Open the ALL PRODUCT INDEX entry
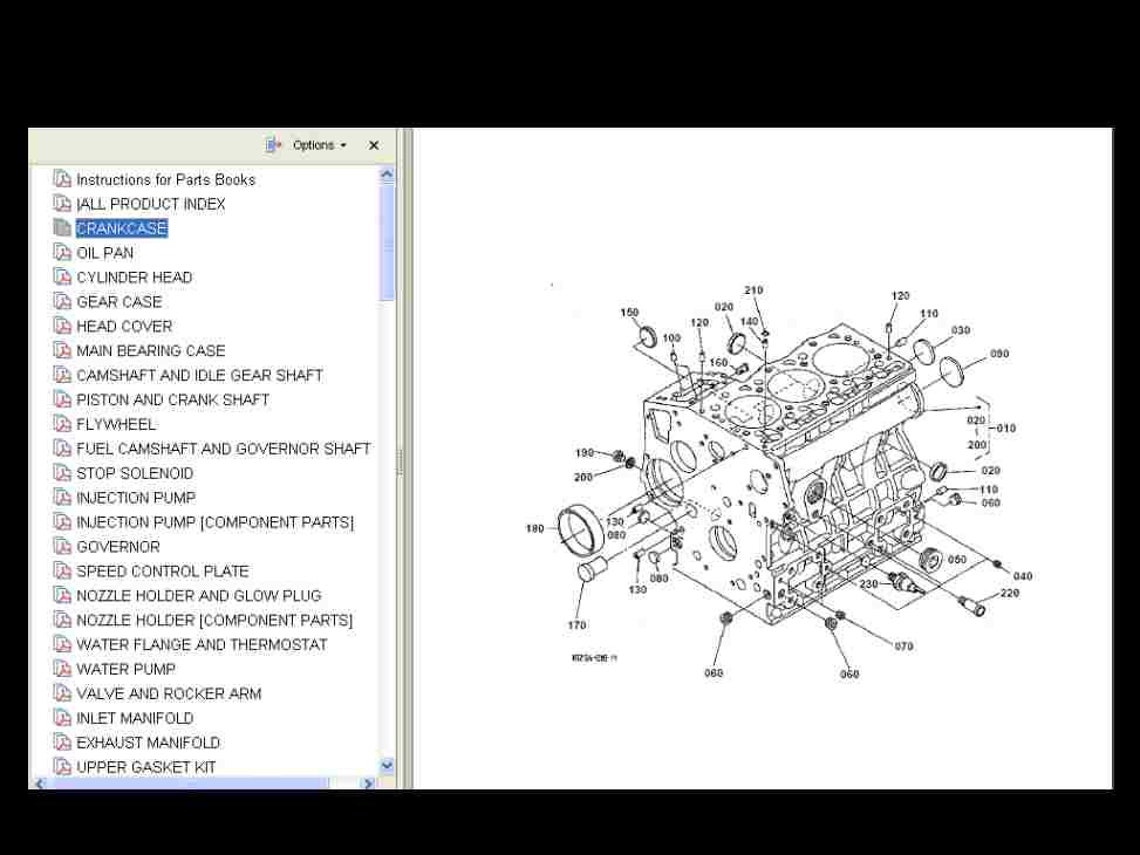 point(150,203)
